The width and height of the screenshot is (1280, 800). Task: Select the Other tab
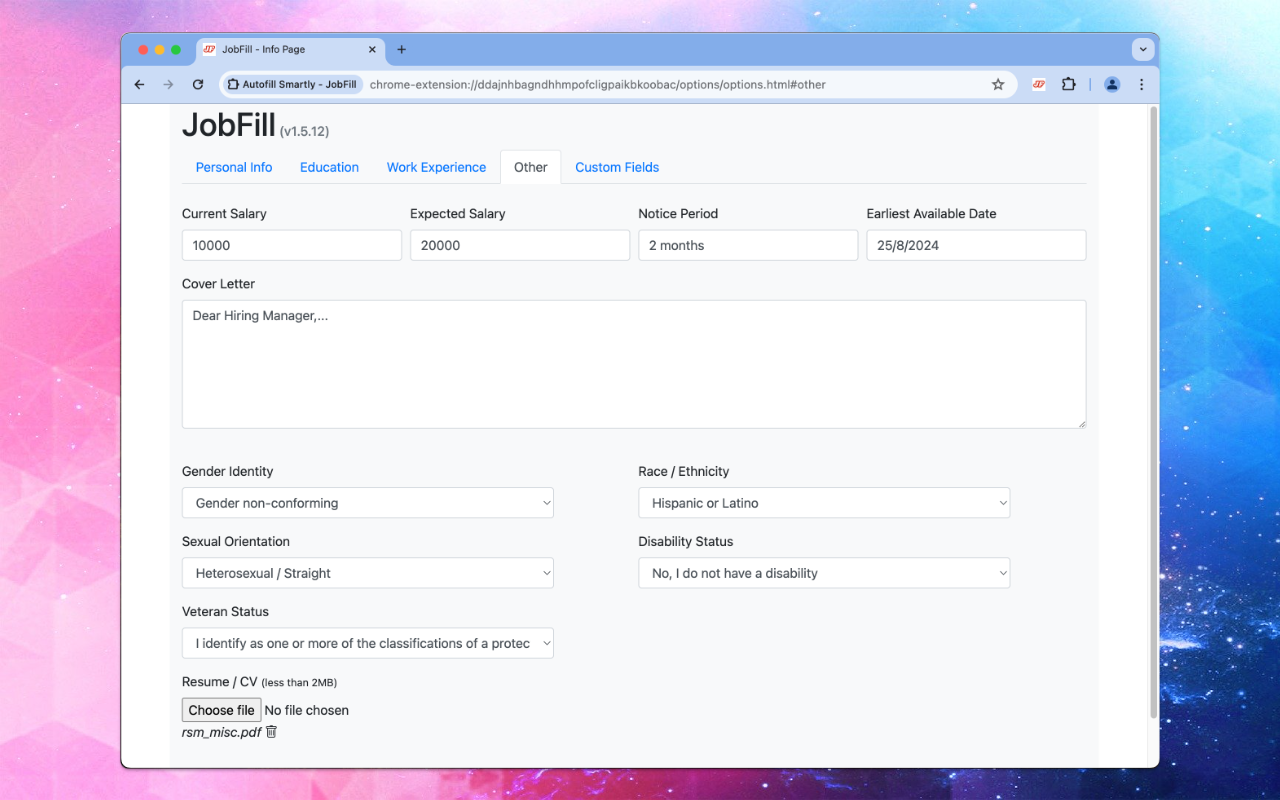[531, 167]
